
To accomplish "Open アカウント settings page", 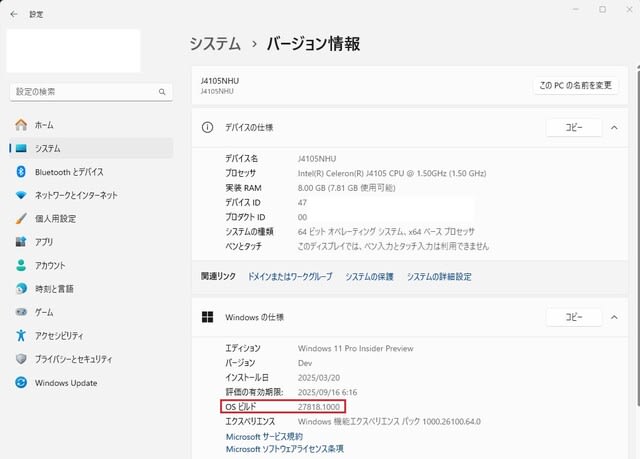I will (91, 265).
